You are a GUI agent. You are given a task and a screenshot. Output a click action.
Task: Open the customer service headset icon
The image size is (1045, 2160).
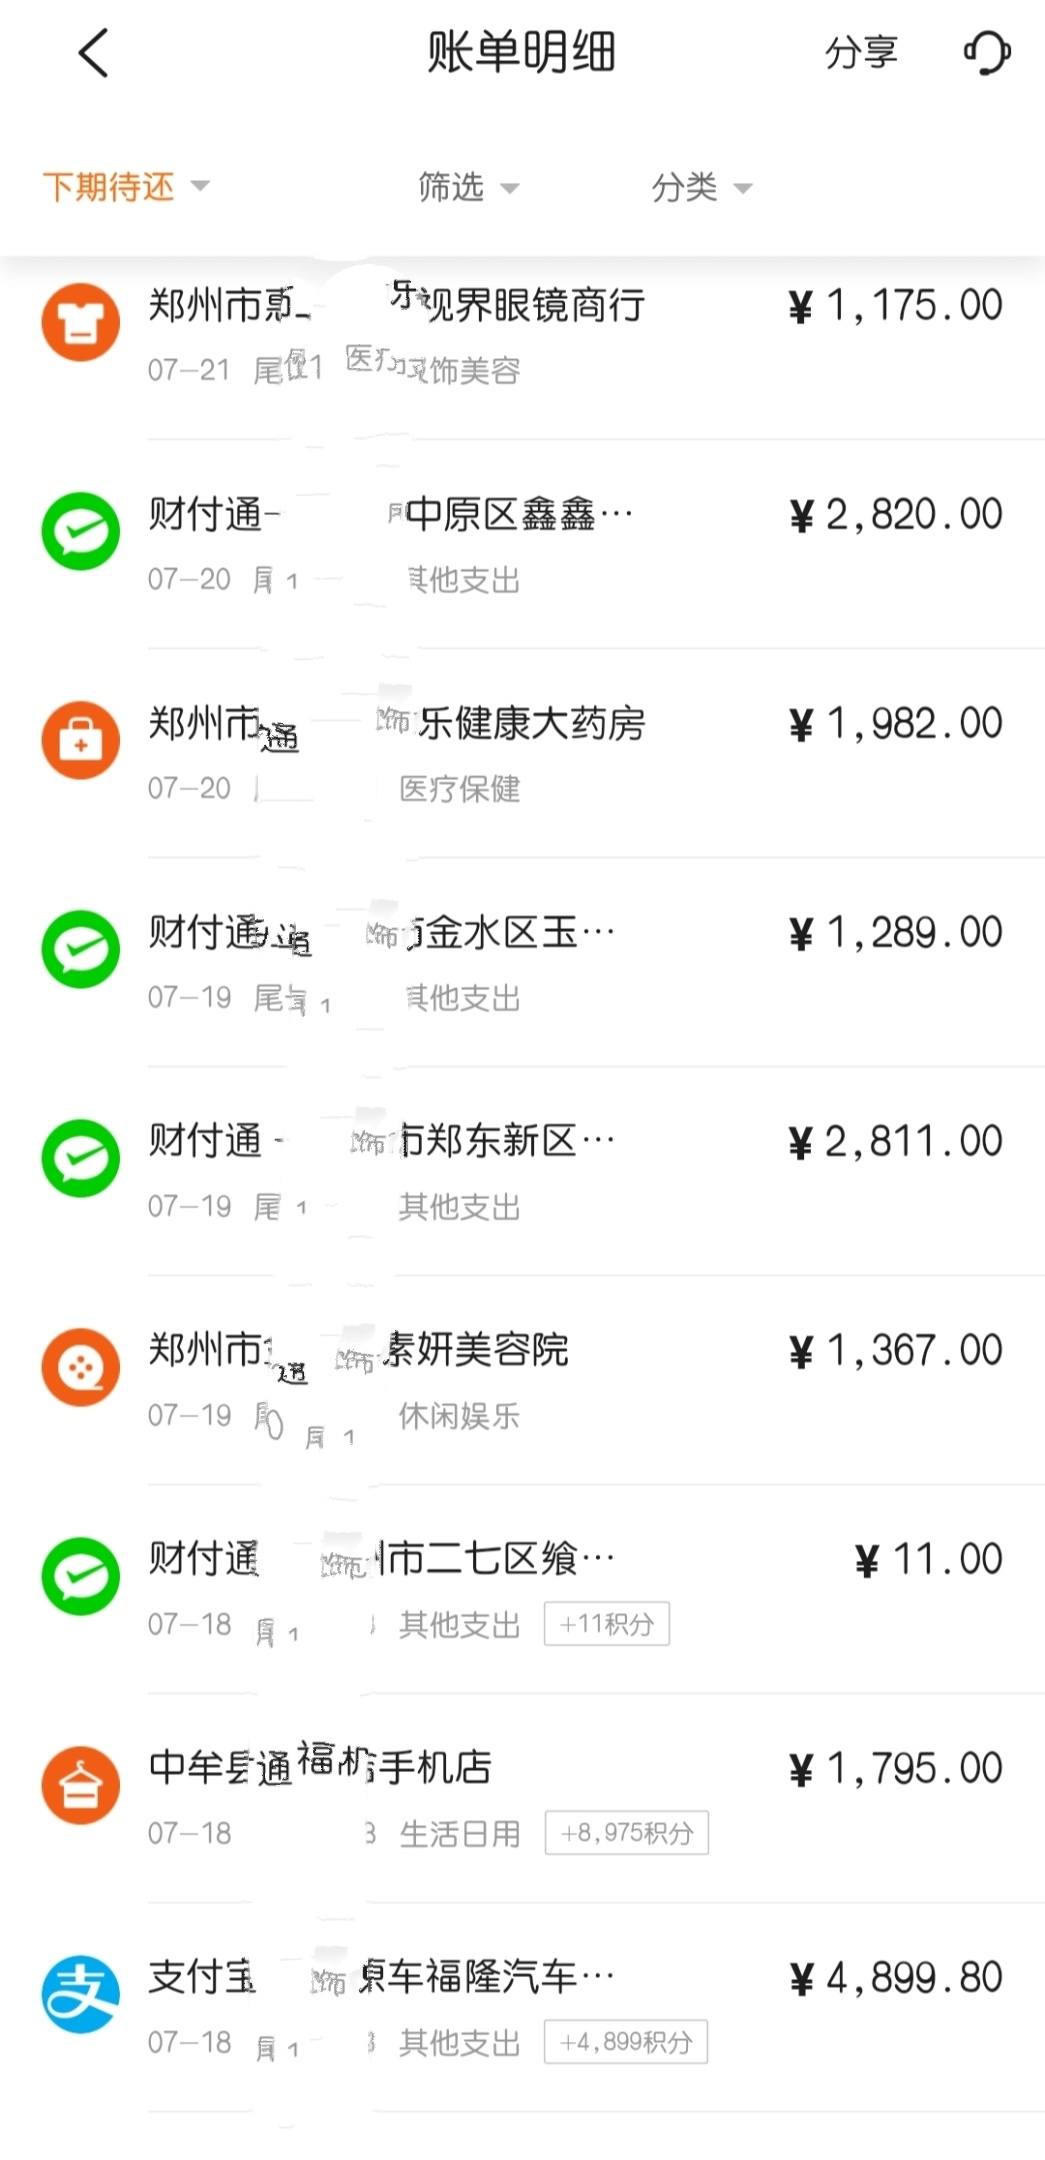pos(987,52)
